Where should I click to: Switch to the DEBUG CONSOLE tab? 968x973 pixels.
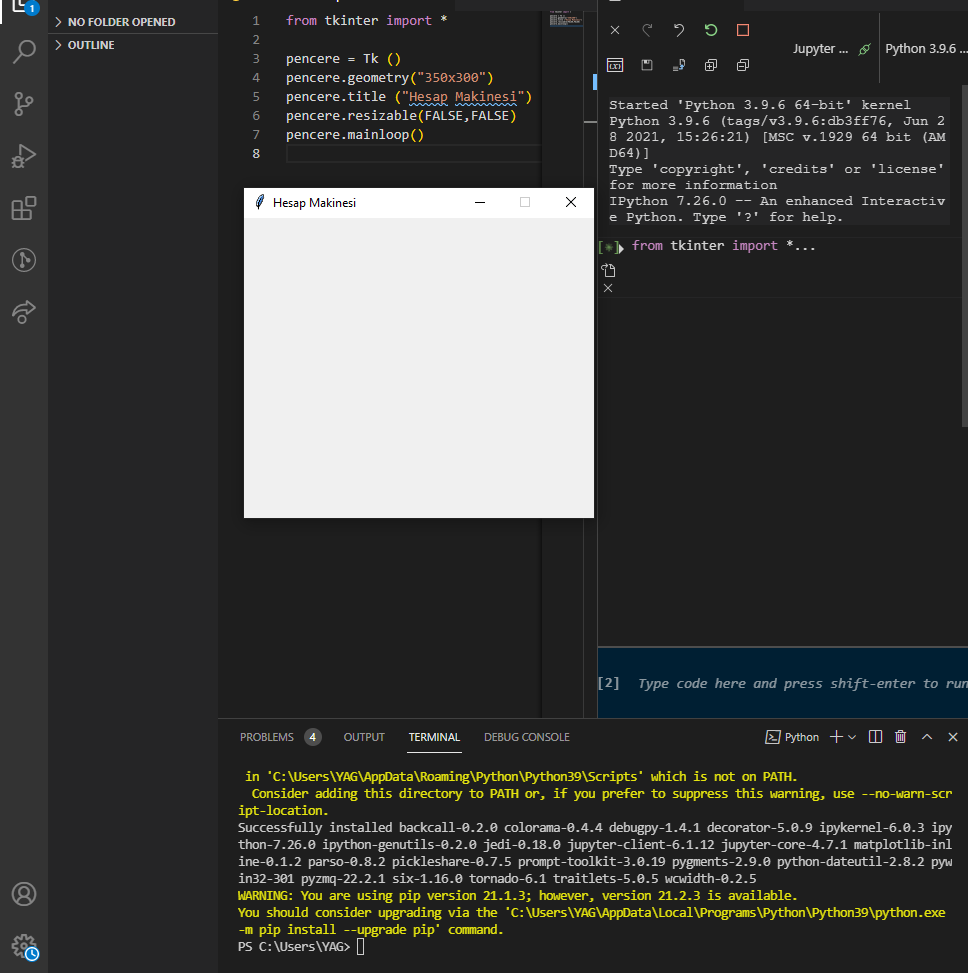[x=526, y=737]
